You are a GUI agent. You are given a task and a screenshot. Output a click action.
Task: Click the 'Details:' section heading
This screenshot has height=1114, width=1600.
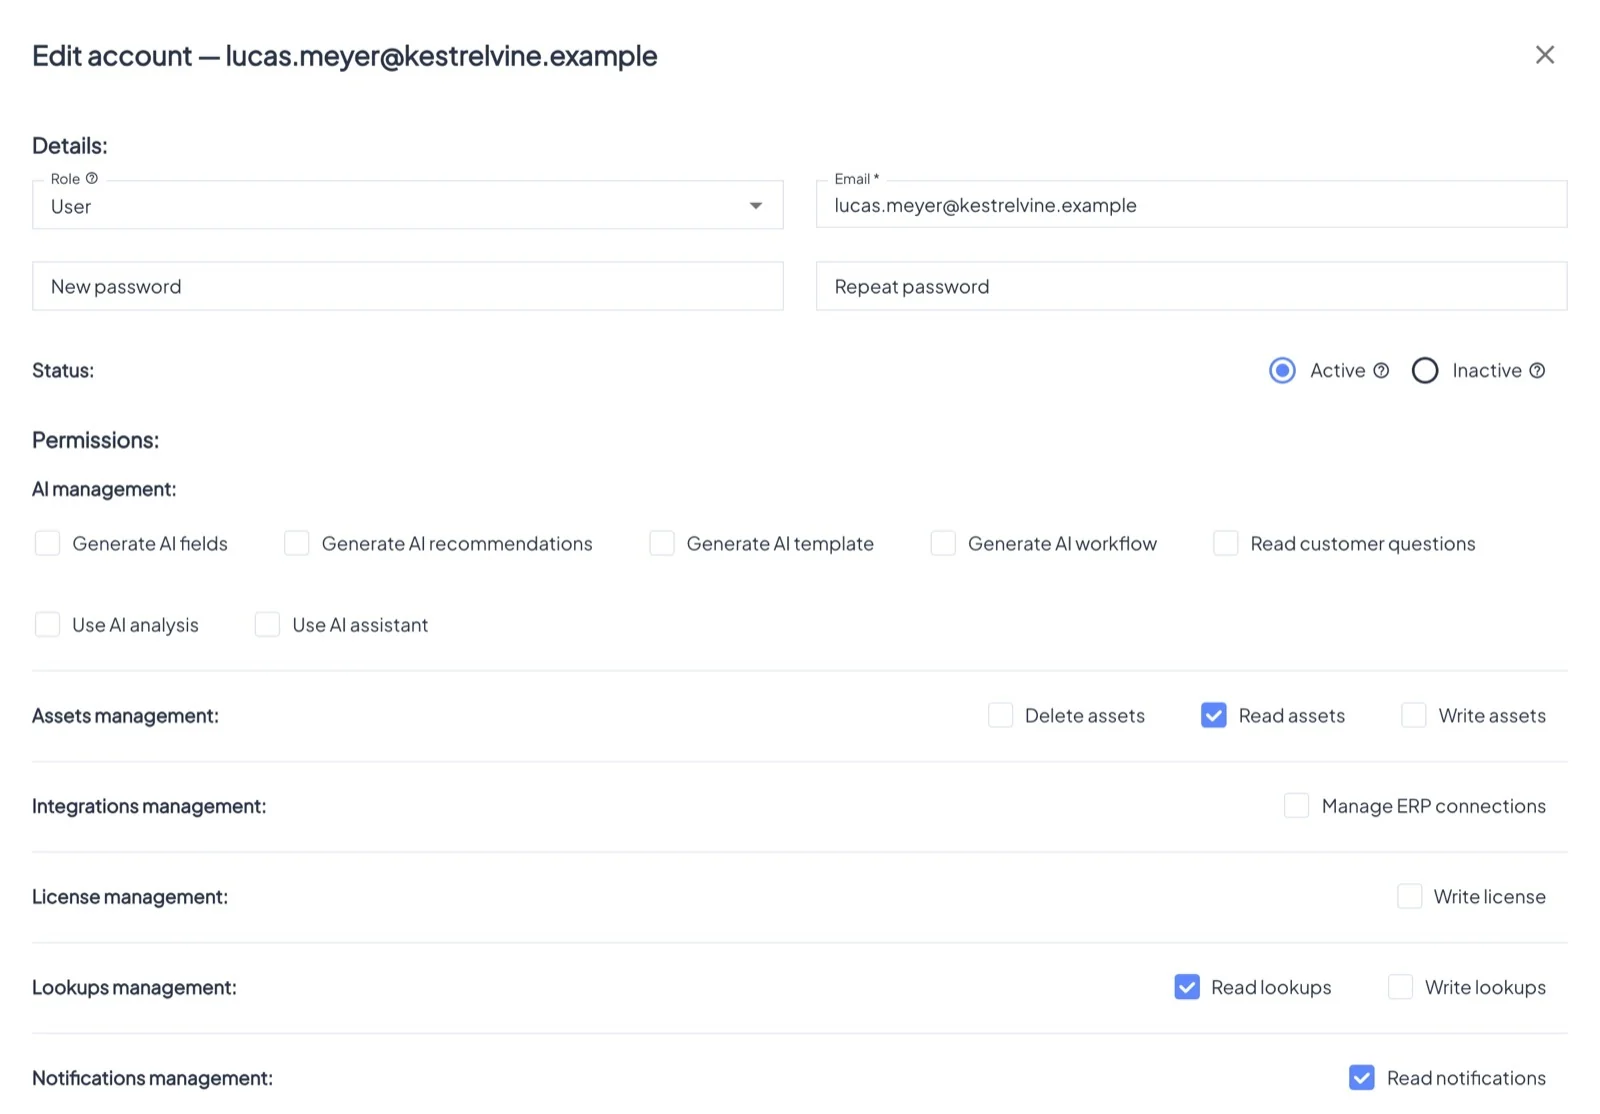click(x=70, y=146)
